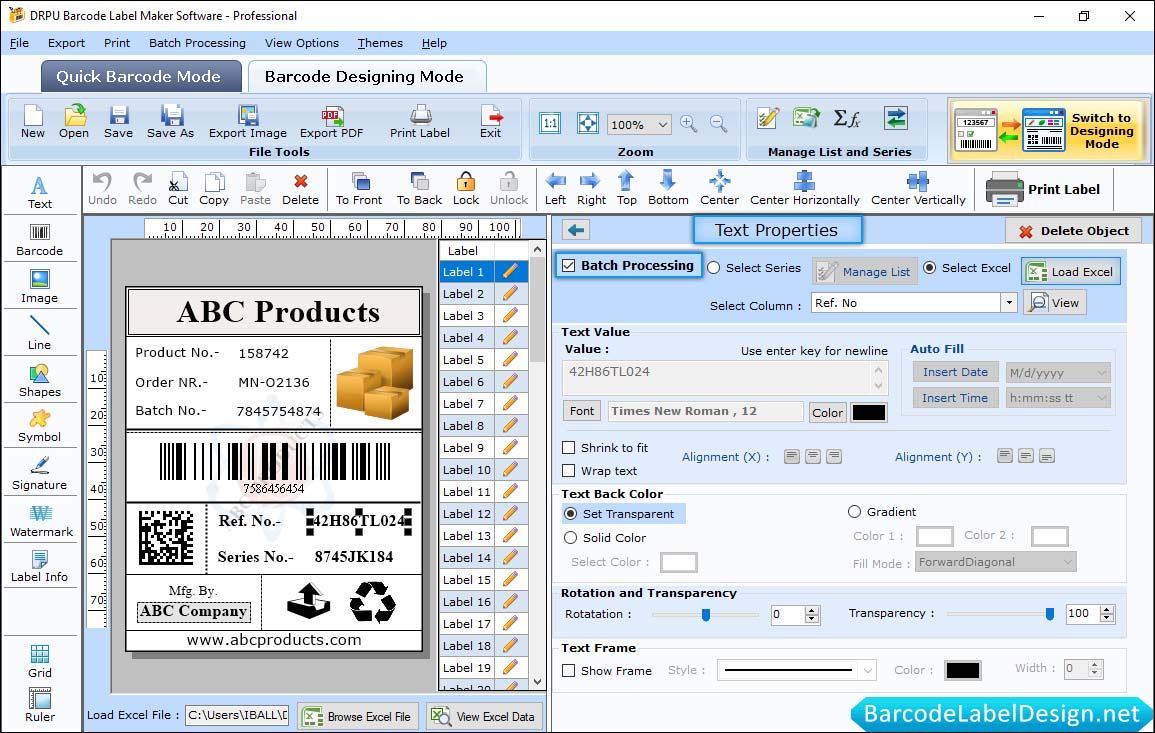Image resolution: width=1155 pixels, height=733 pixels.
Task: Click the Delete Object button
Action: pos(1073,231)
